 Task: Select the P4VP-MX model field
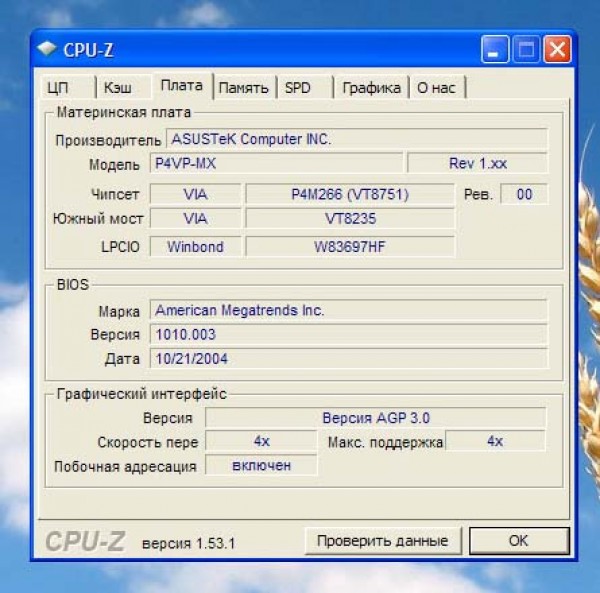pyautogui.click(x=276, y=163)
